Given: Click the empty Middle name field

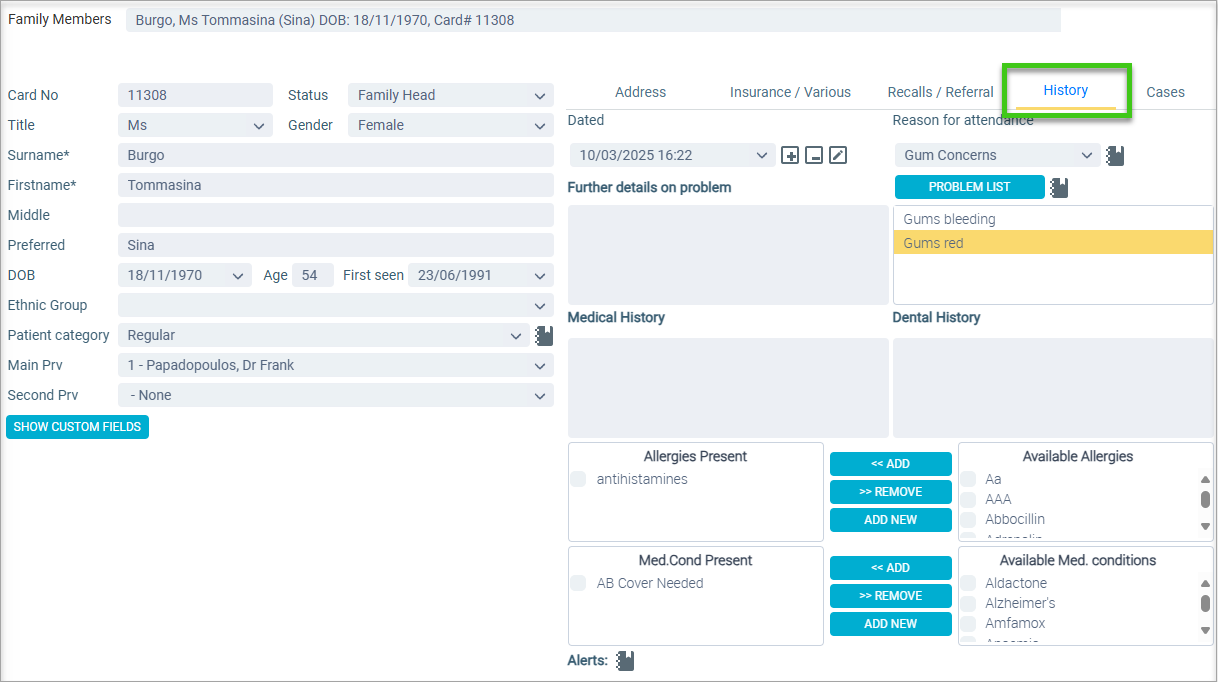Looking at the screenshot, I should pyautogui.click(x=336, y=215).
